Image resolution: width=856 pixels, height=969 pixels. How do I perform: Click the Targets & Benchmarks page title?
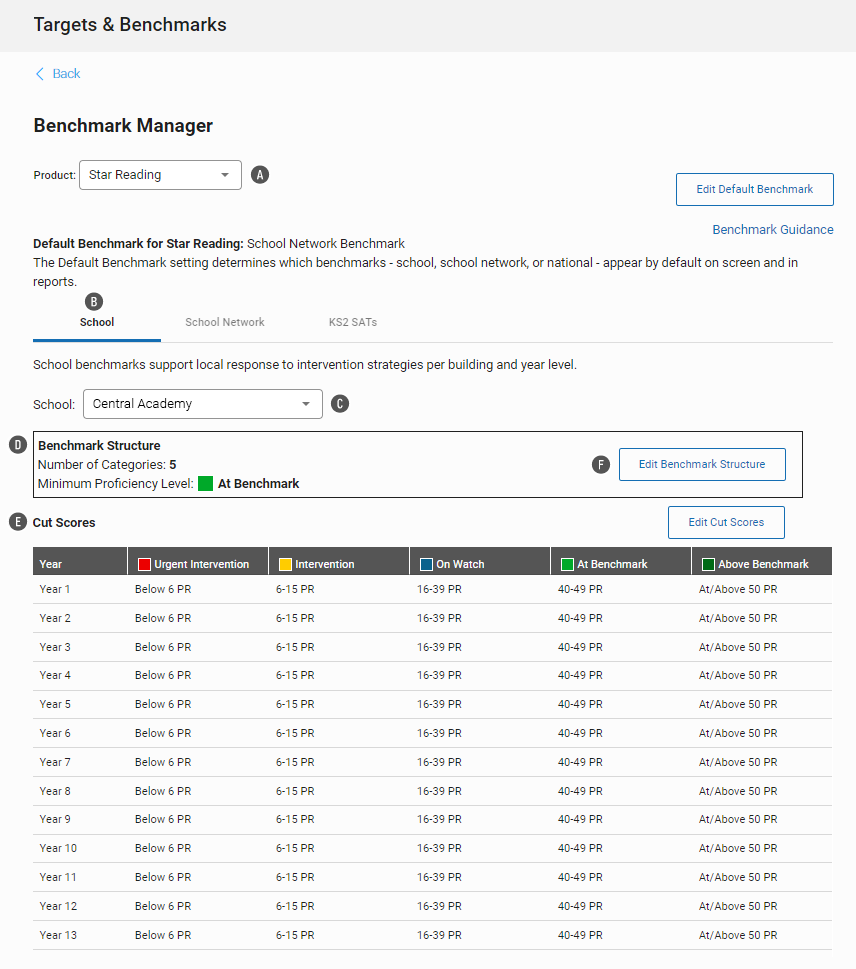pyautogui.click(x=130, y=25)
